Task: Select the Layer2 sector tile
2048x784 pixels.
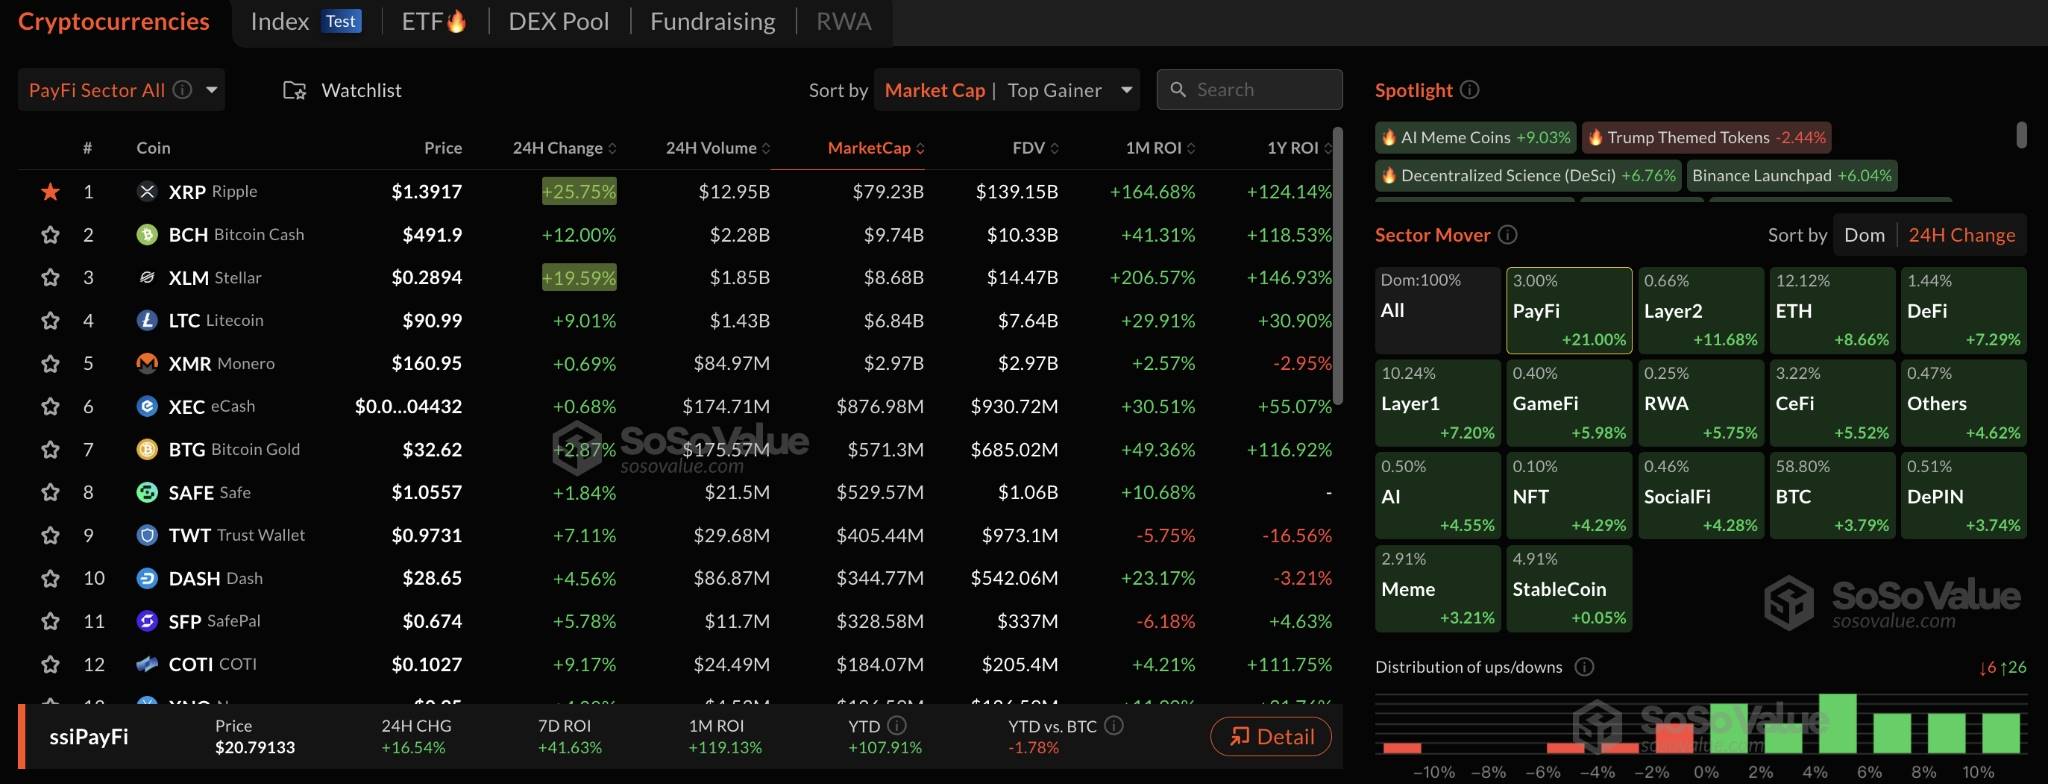Action: point(1700,311)
